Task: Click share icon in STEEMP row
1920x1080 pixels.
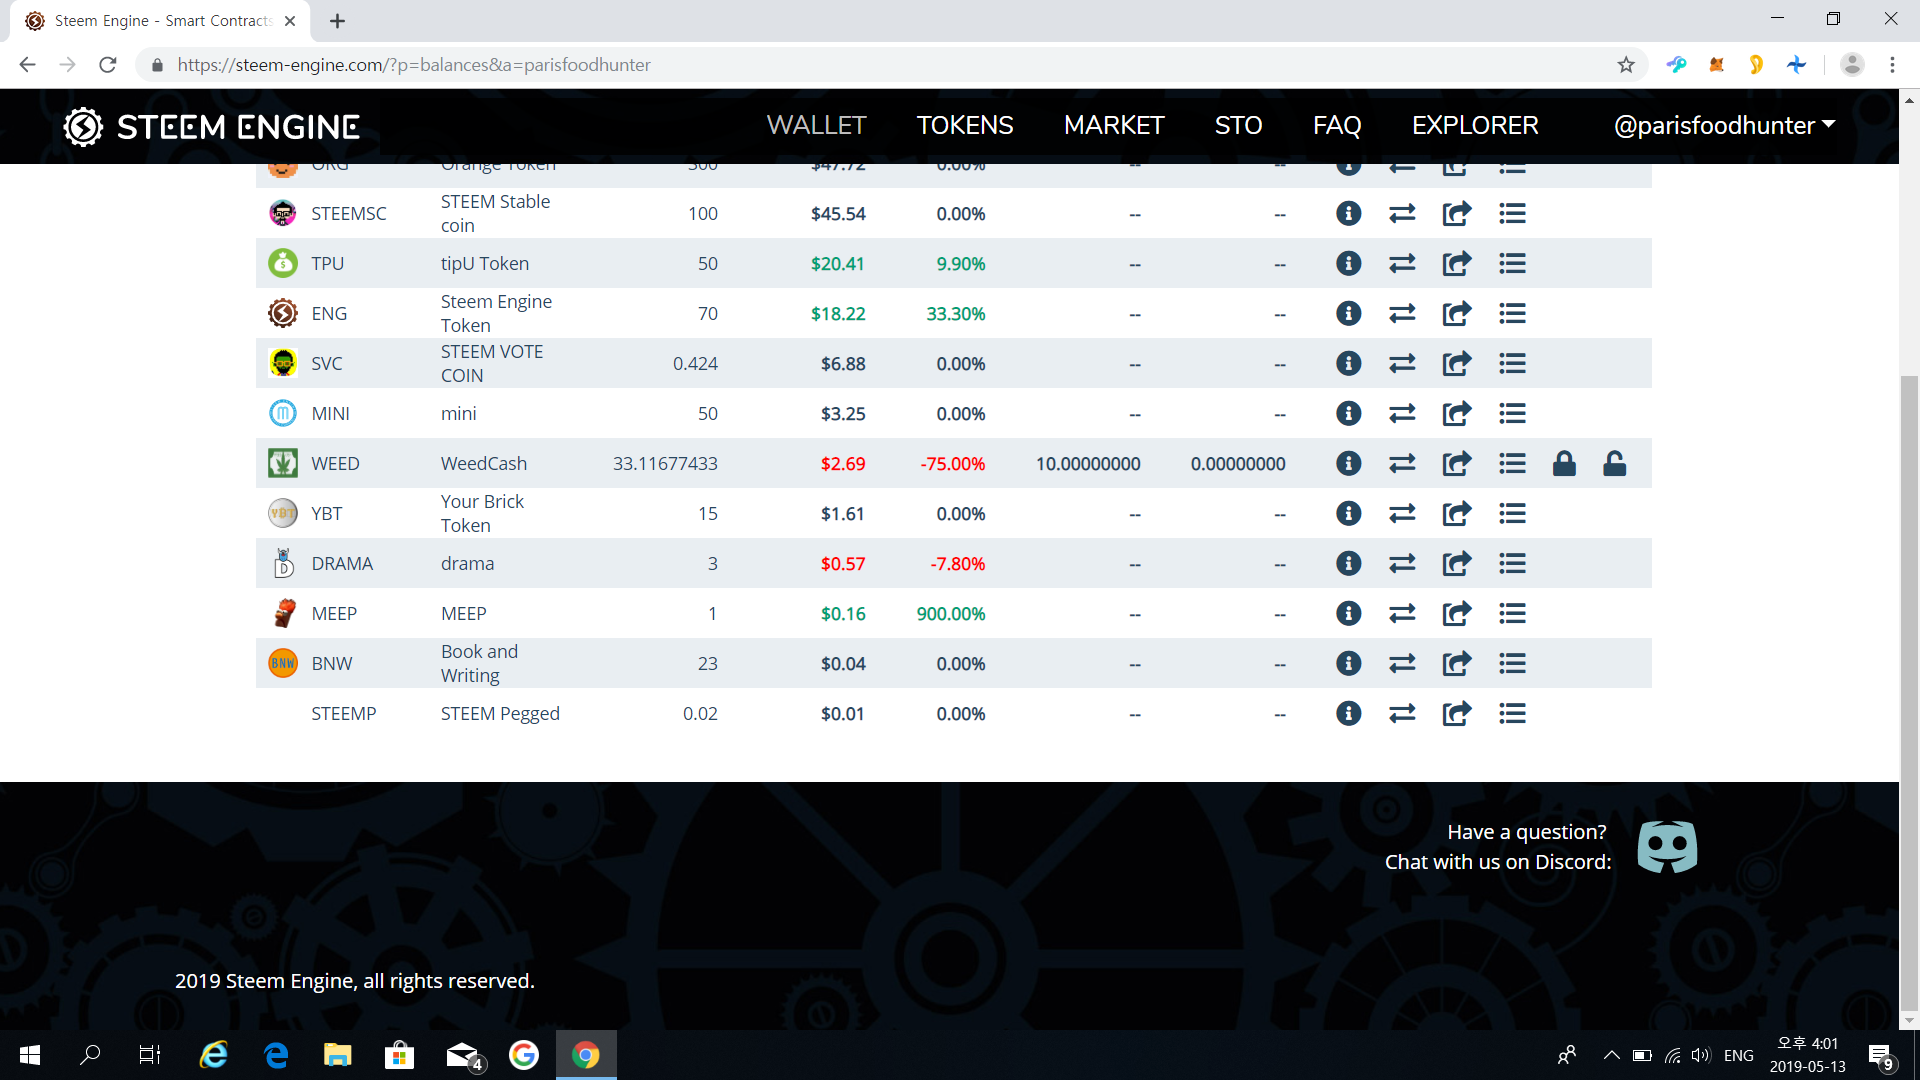Action: point(1457,713)
